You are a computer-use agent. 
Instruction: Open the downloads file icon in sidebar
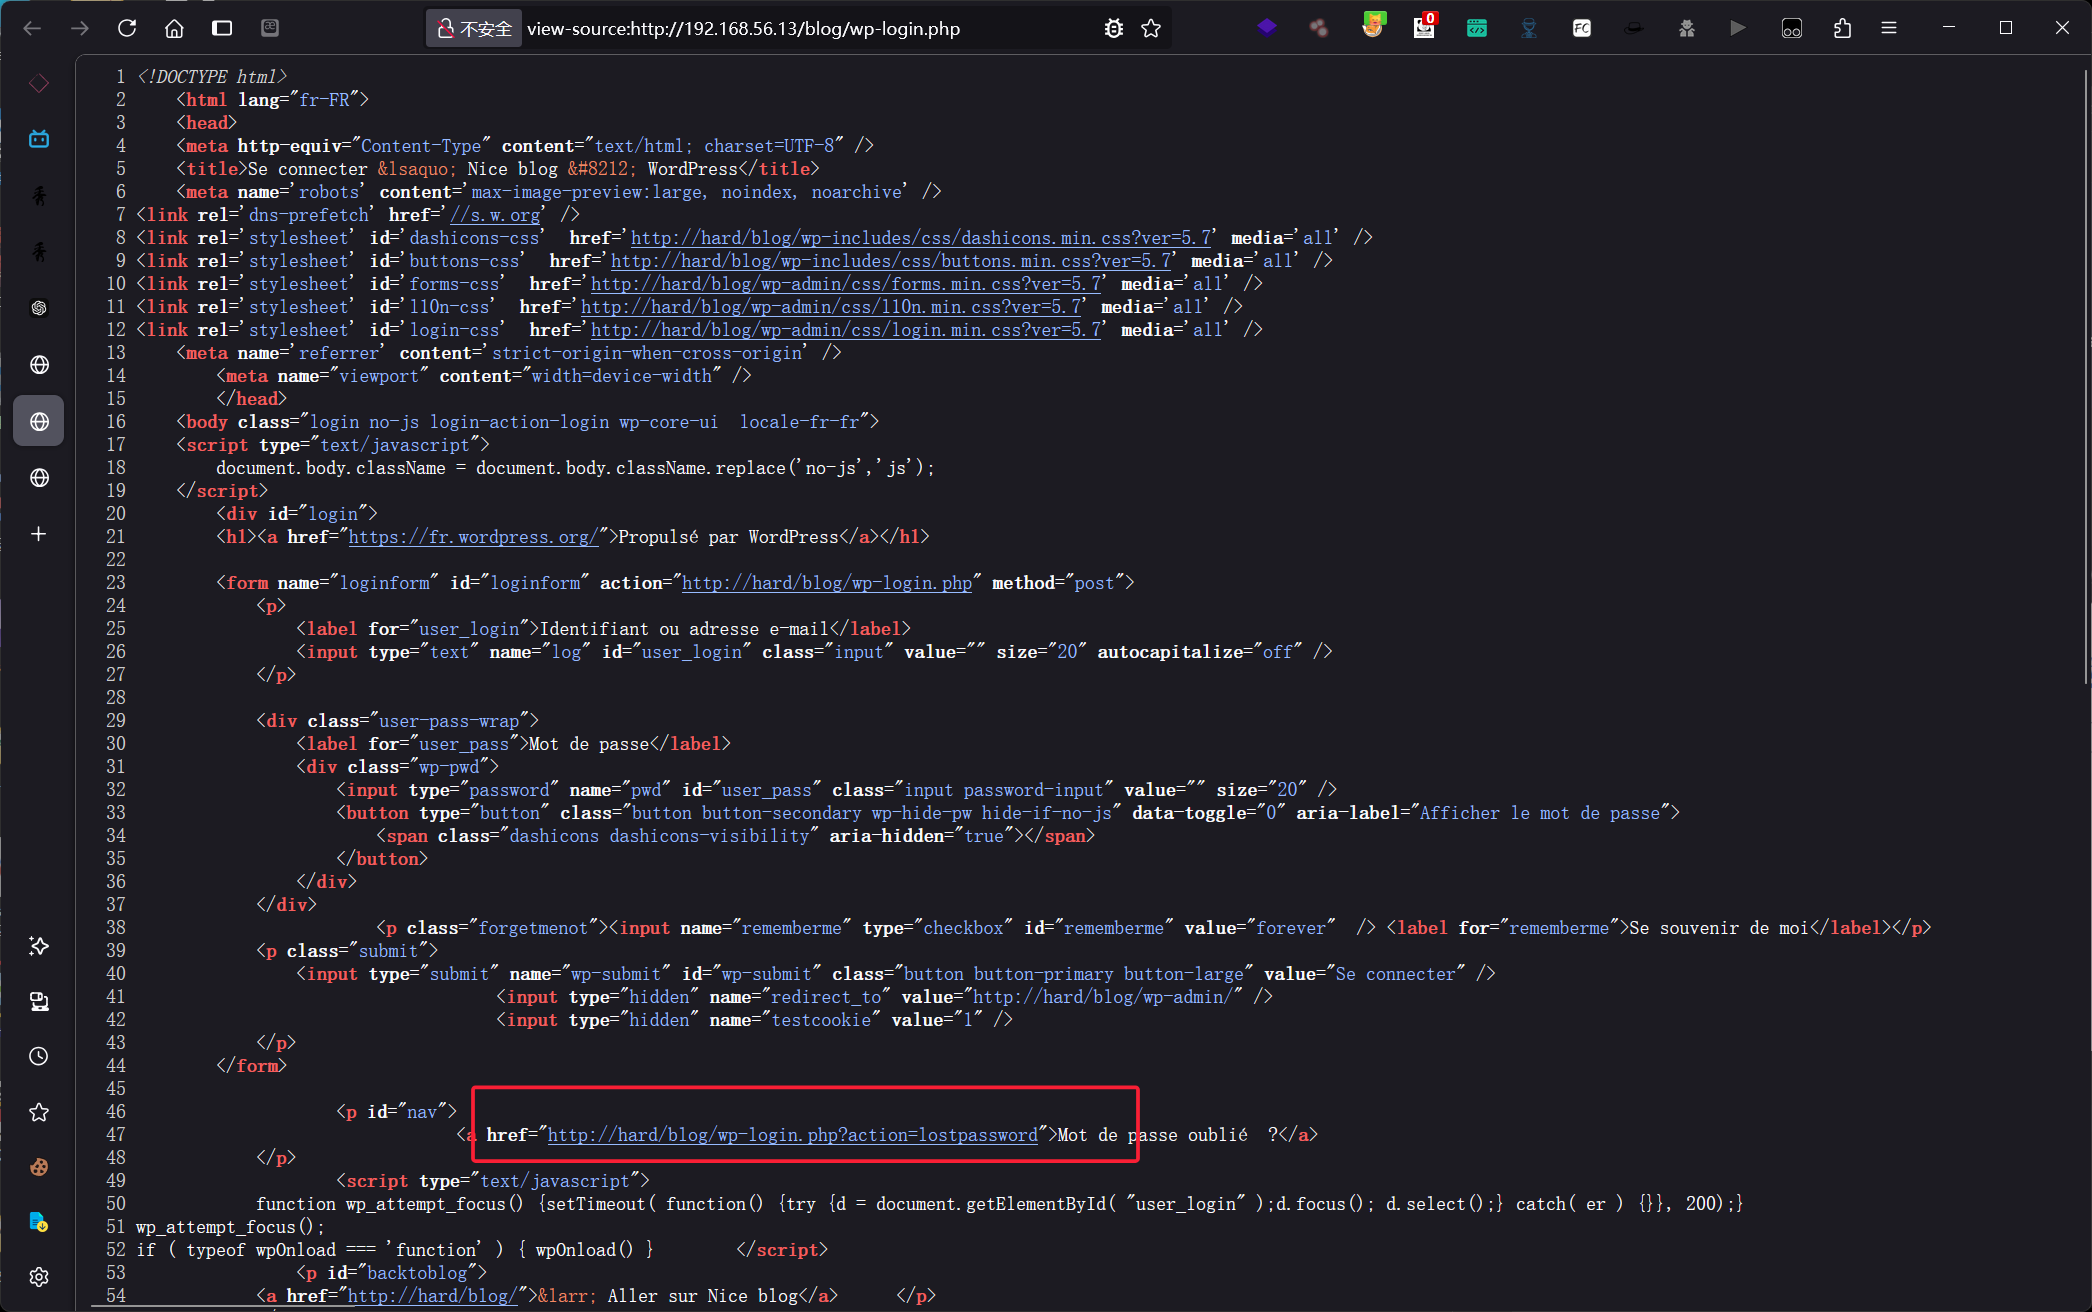pos(39,1222)
